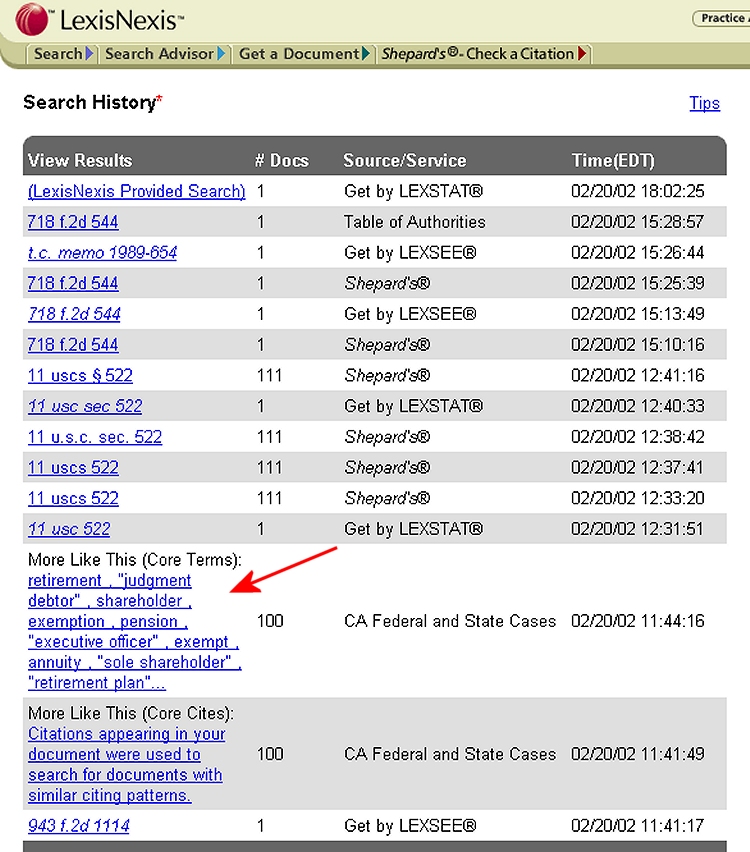Screen dimensions: 750x852
Task: Click the LexisNexis red globe logo
Action: [x=32, y=18]
